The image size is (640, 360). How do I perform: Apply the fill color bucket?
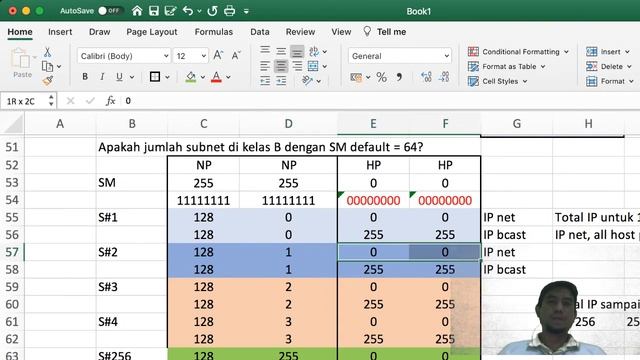[191, 77]
